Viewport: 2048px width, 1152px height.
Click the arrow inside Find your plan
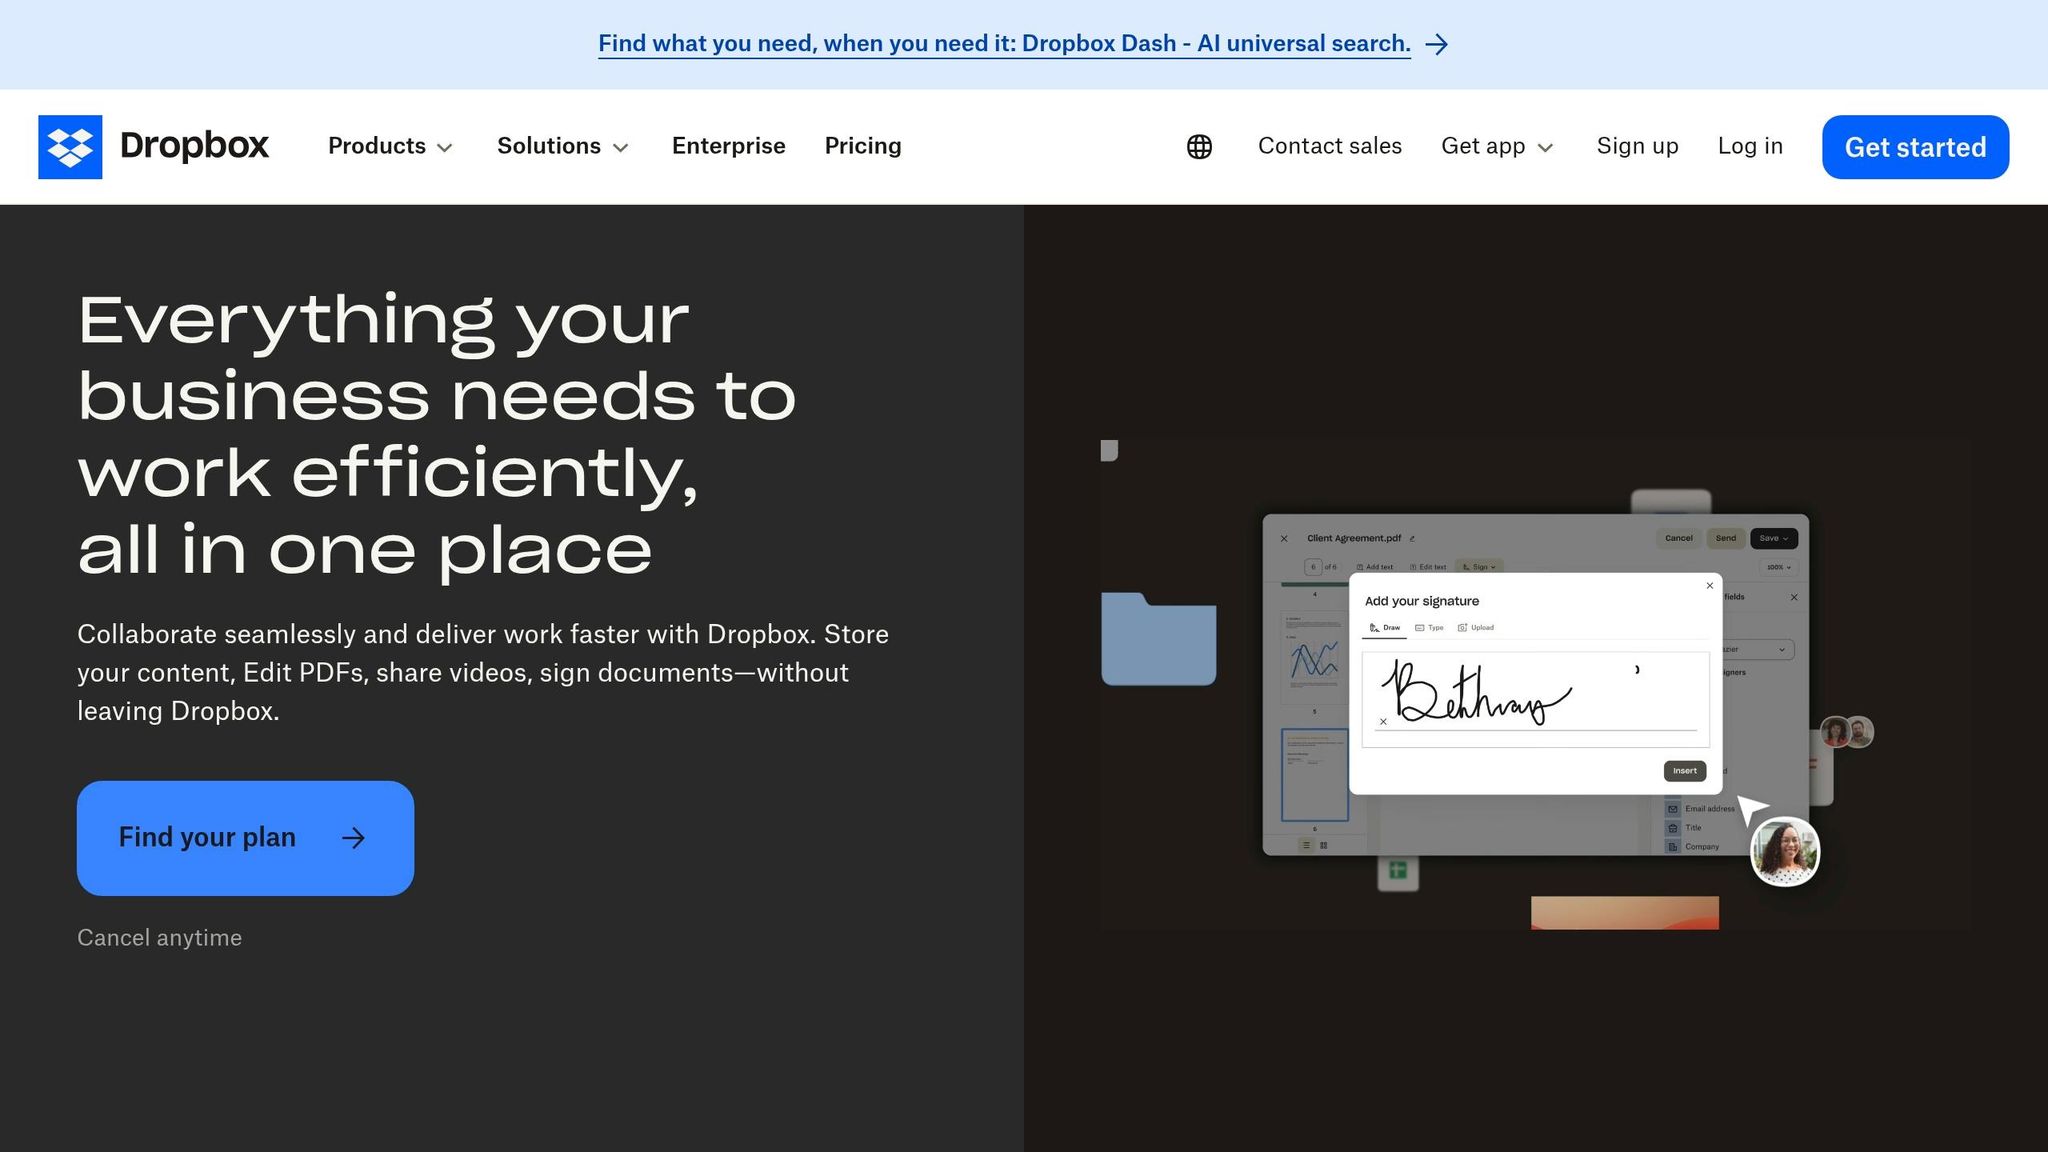pos(353,838)
